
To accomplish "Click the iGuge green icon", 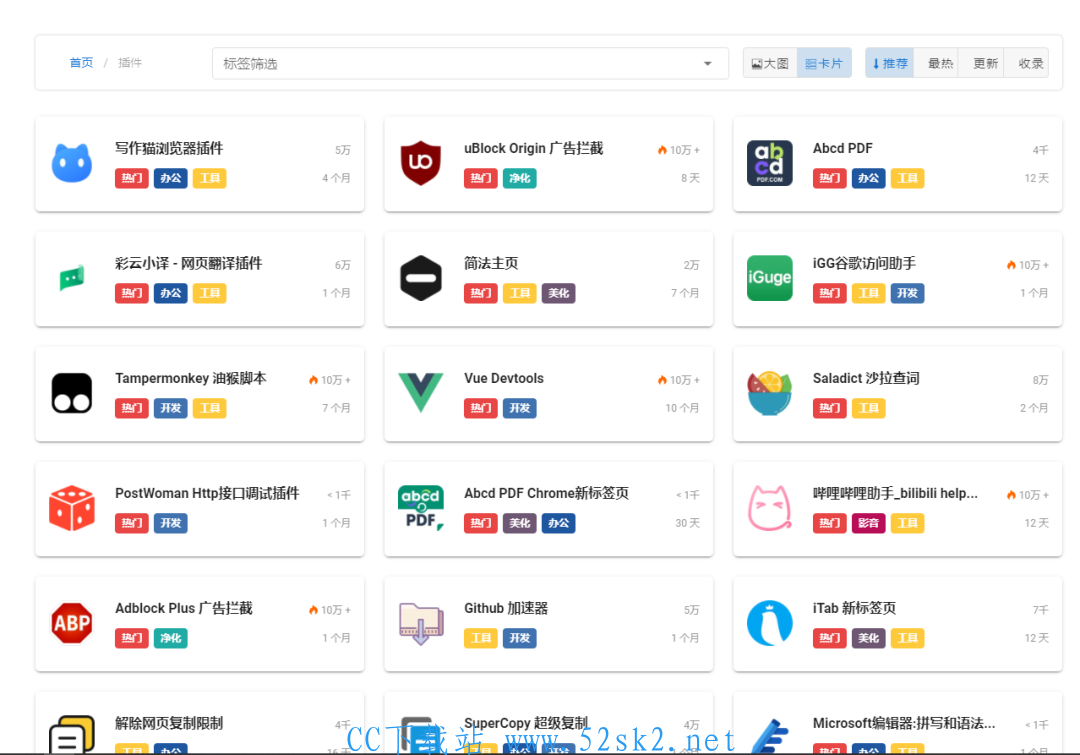I will coord(769,278).
